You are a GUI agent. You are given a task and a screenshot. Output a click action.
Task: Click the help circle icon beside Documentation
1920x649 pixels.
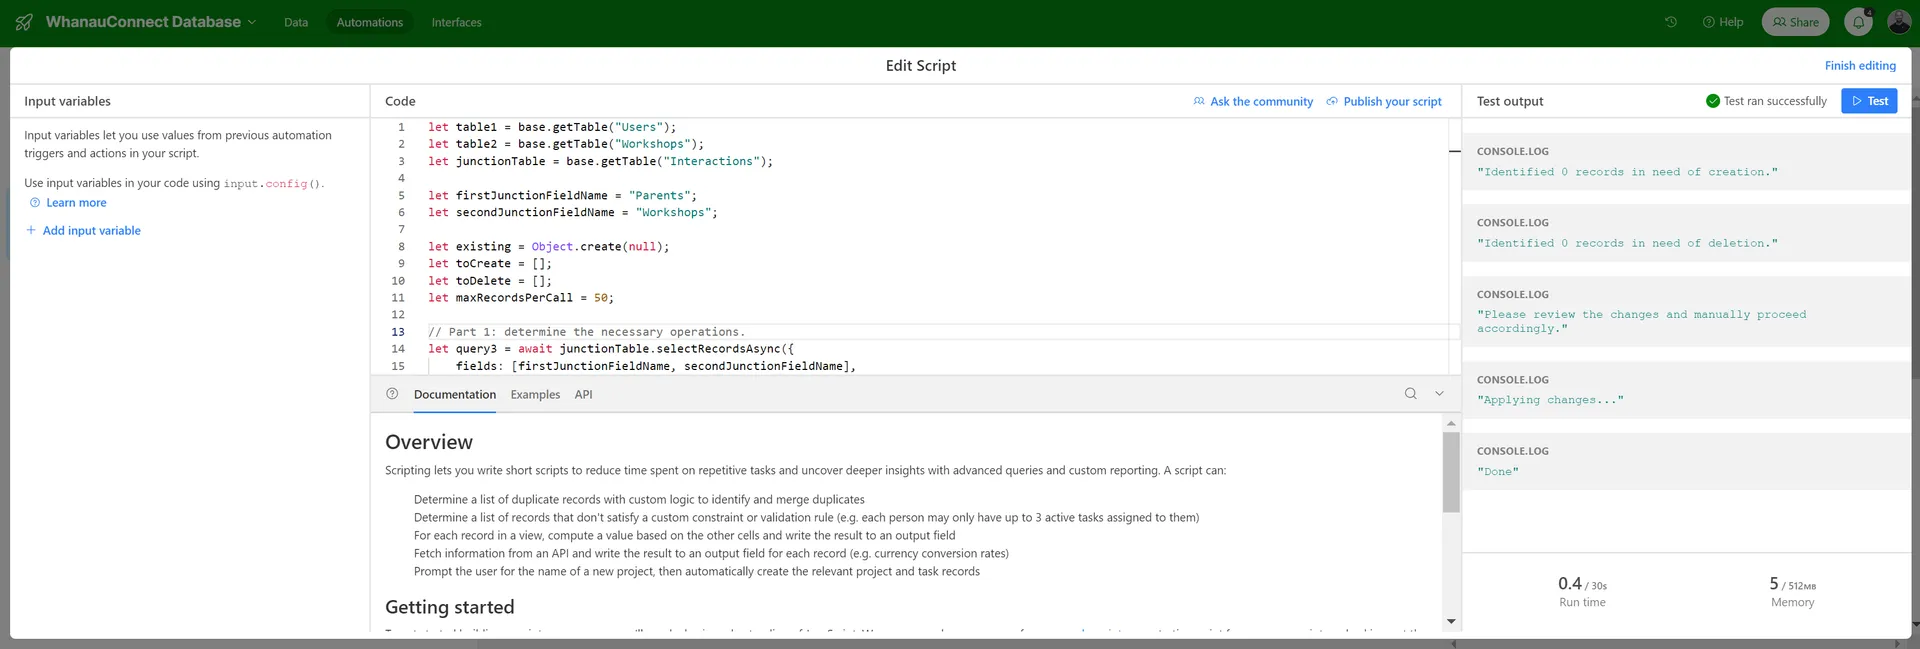coord(392,394)
